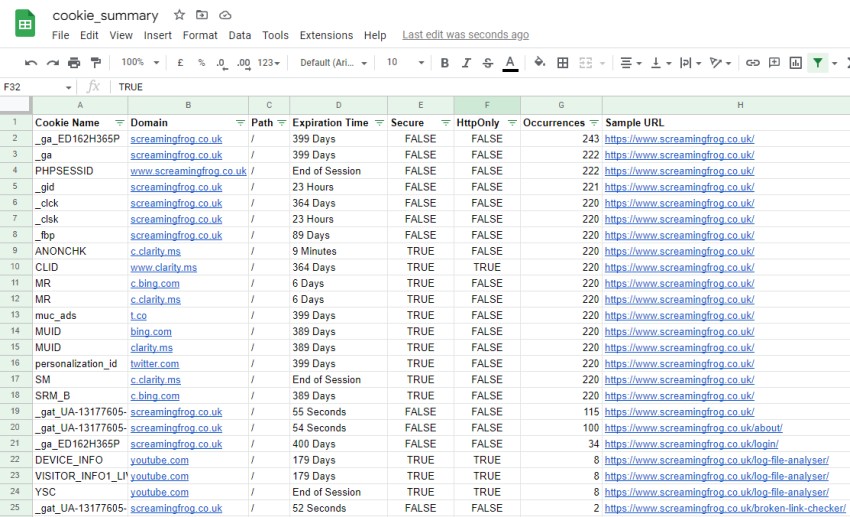Open the t.co domain link
Image resolution: width=850 pixels, height=517 pixels.
(x=138, y=316)
